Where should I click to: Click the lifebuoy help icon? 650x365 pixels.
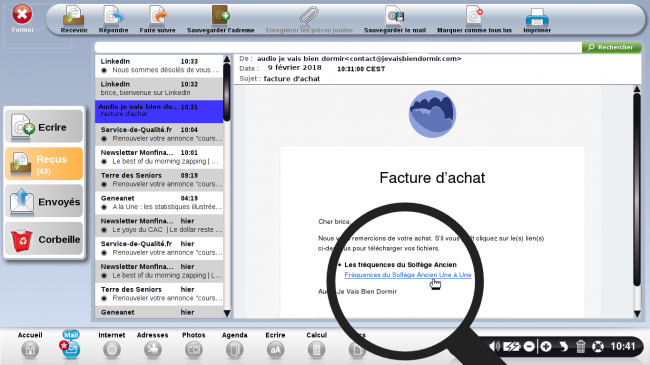(x=598, y=346)
